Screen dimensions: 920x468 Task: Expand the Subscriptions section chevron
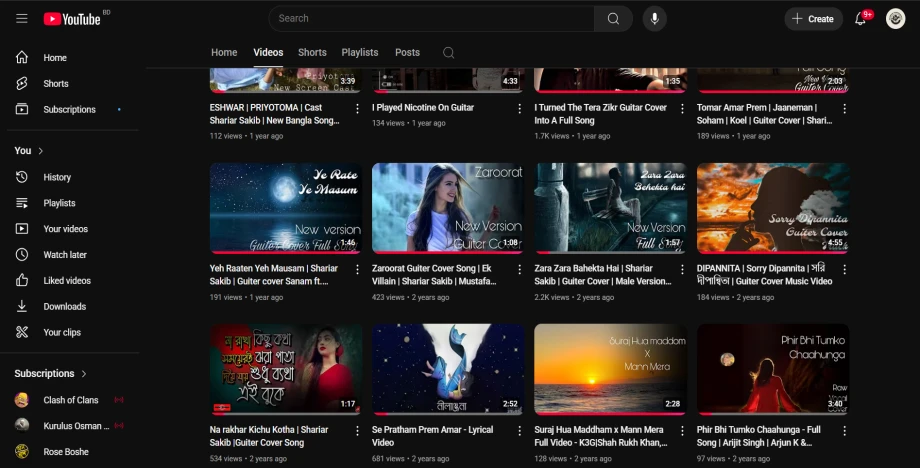click(x=84, y=374)
